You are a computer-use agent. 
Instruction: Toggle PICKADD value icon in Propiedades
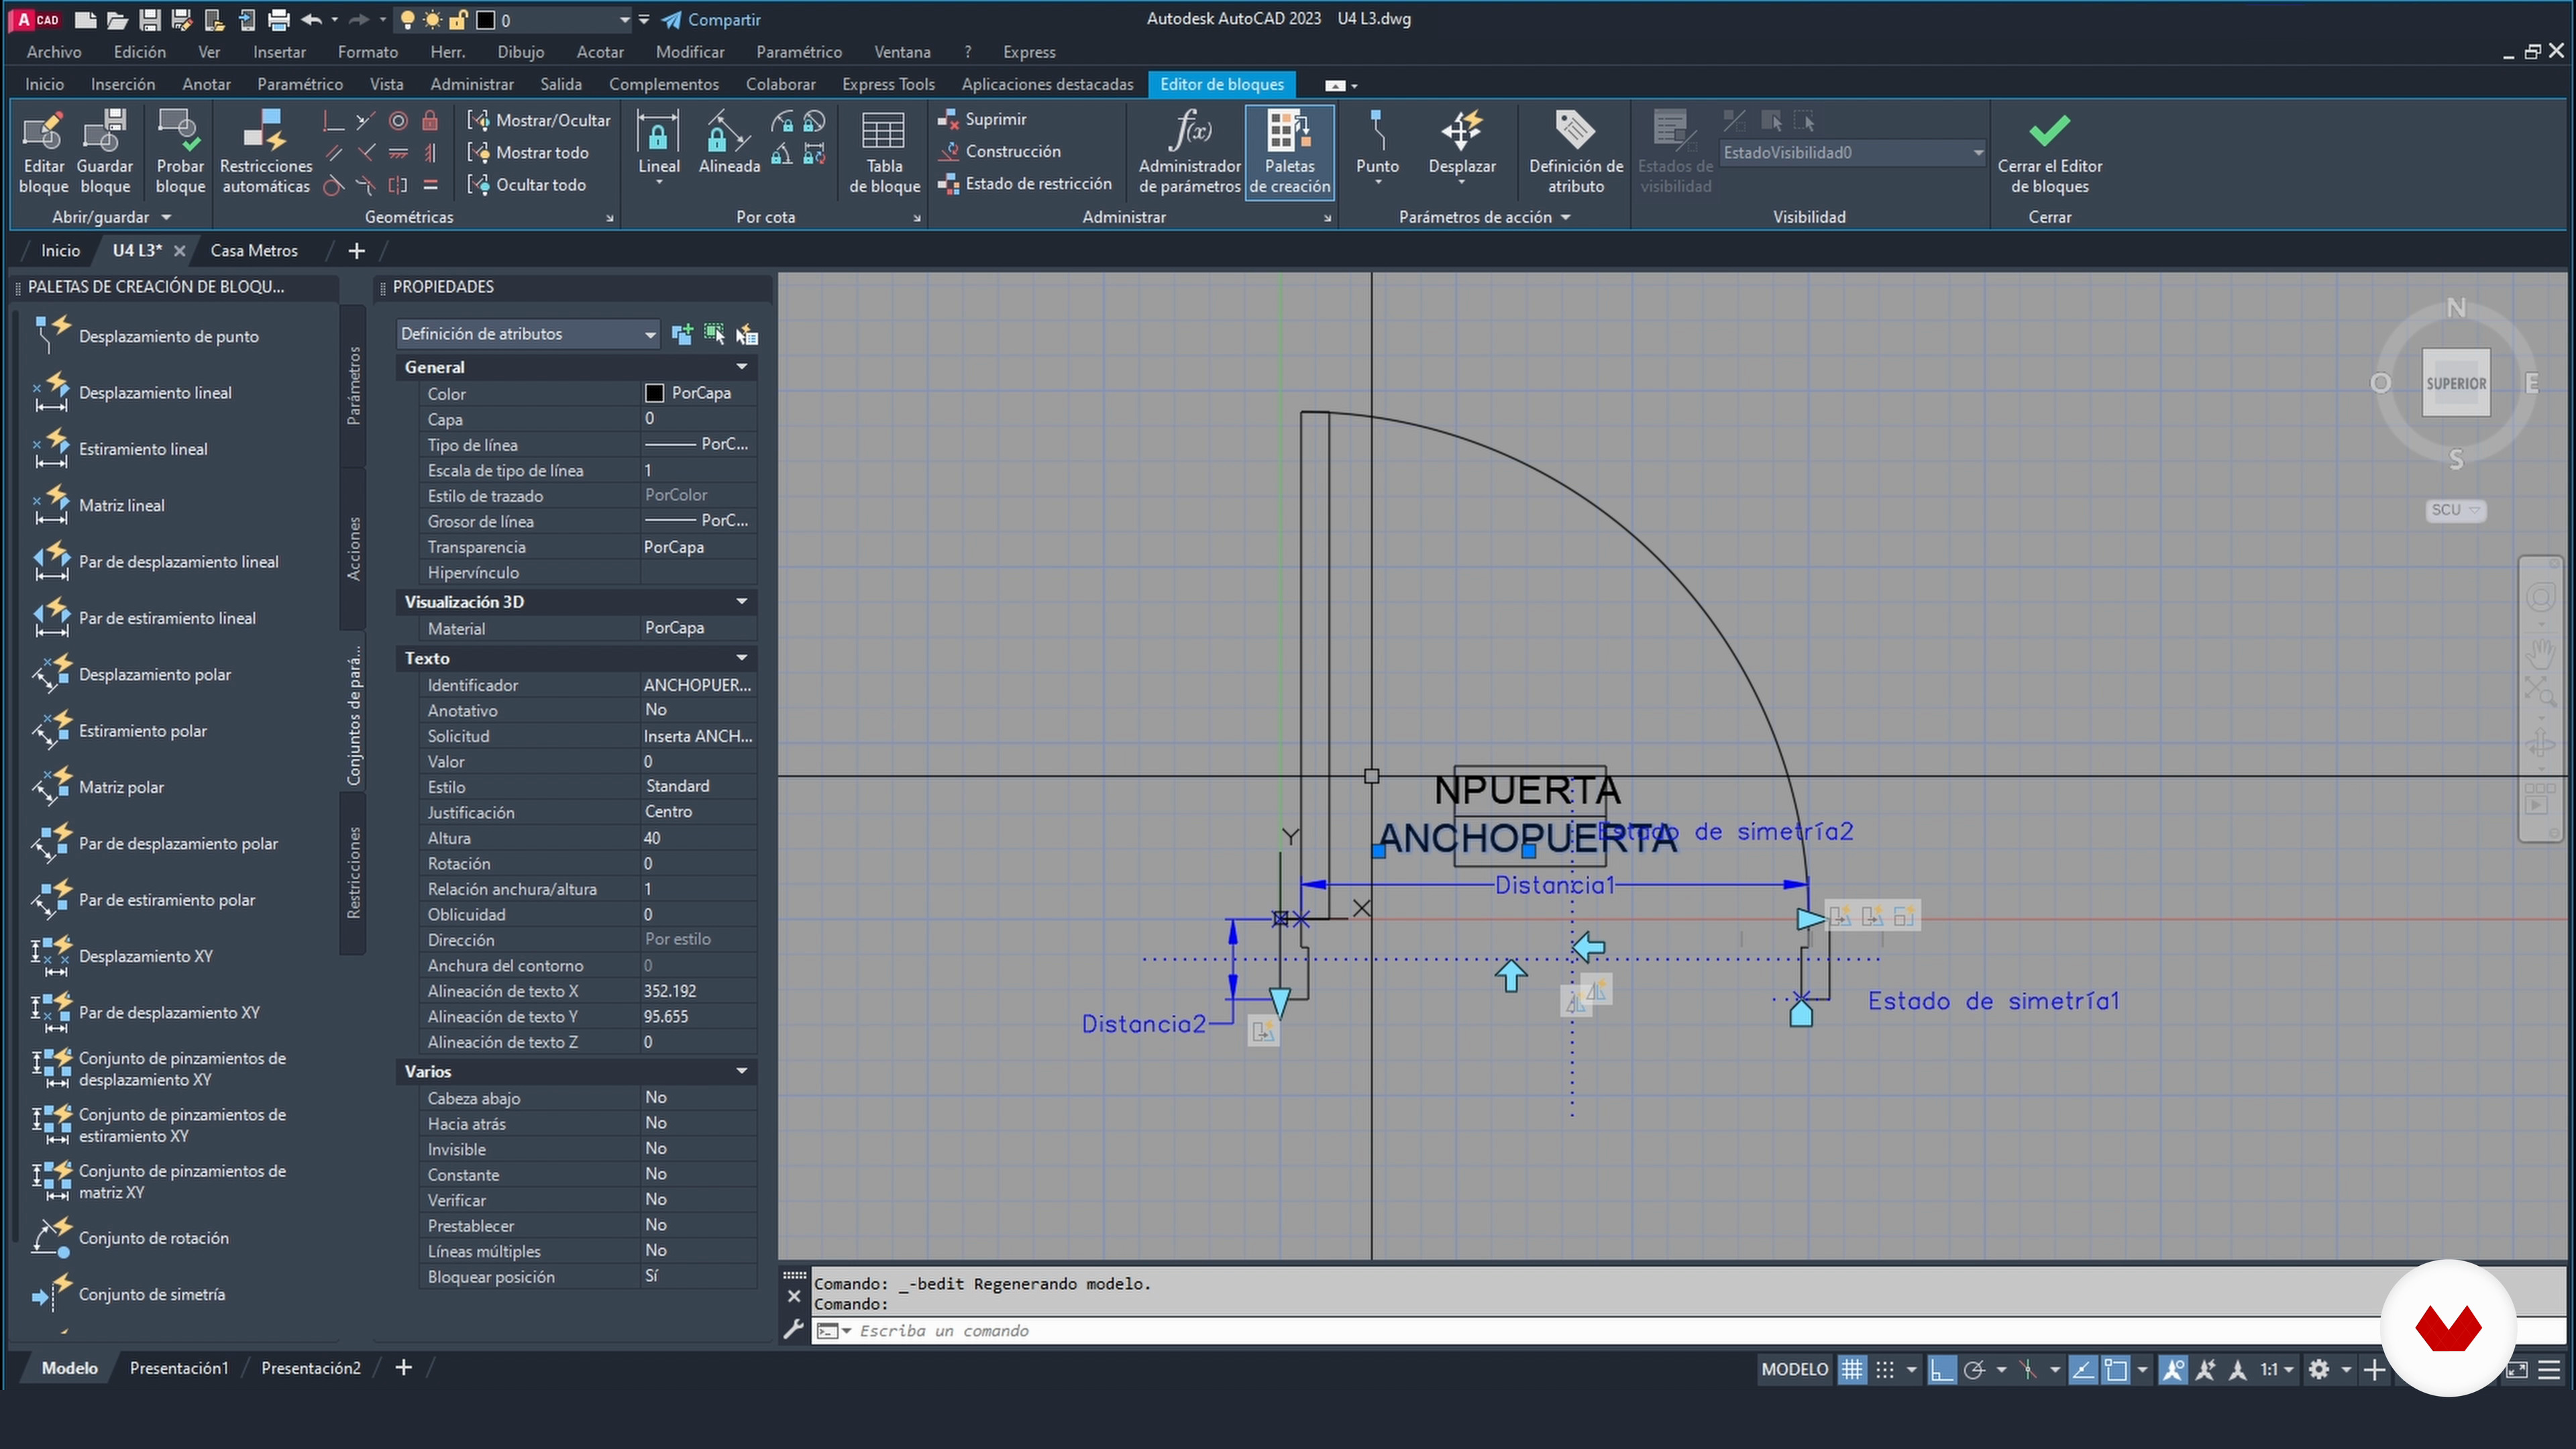[682, 334]
